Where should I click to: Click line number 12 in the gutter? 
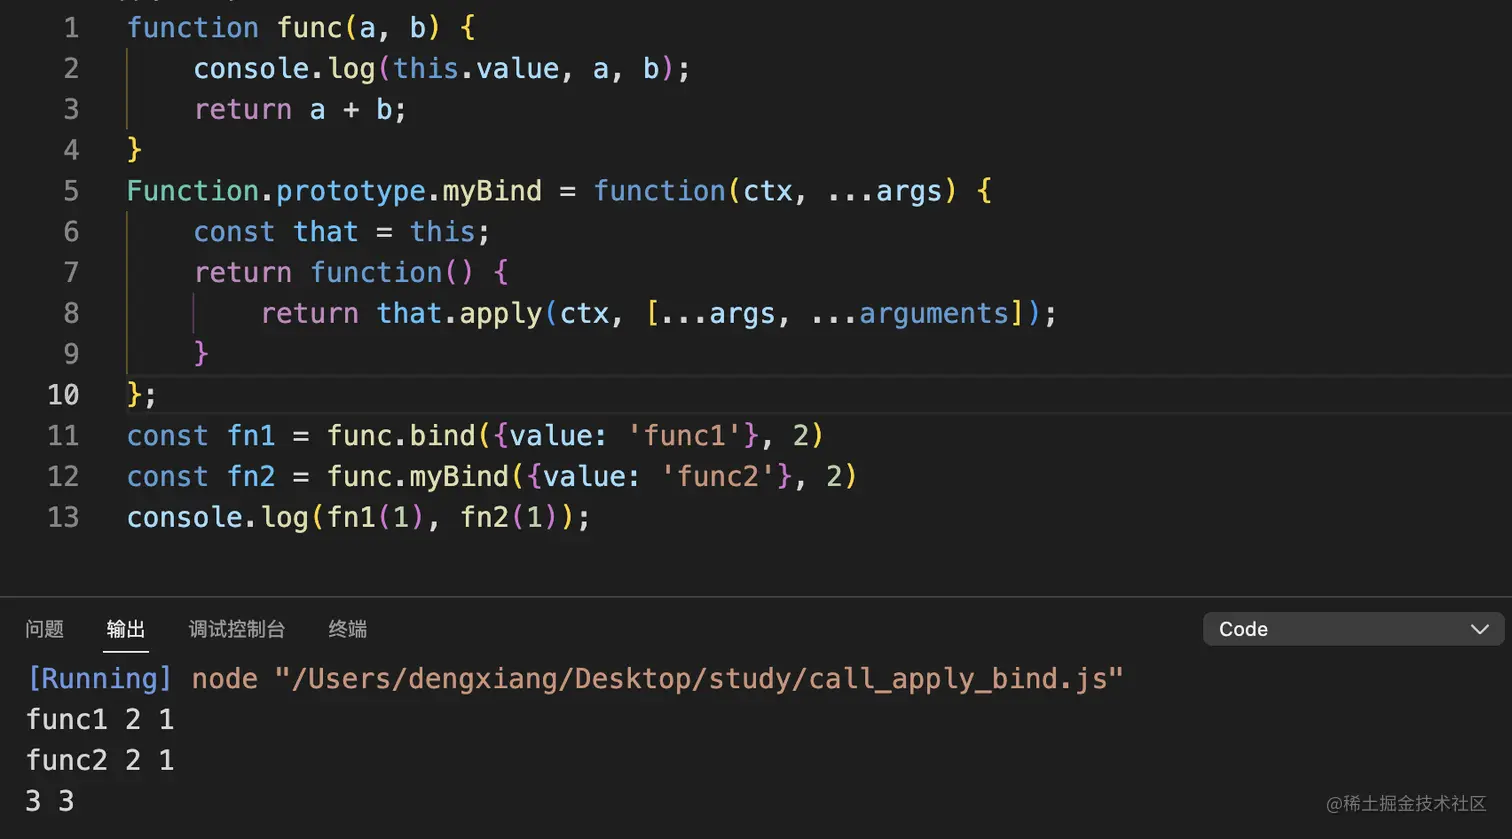(x=63, y=476)
